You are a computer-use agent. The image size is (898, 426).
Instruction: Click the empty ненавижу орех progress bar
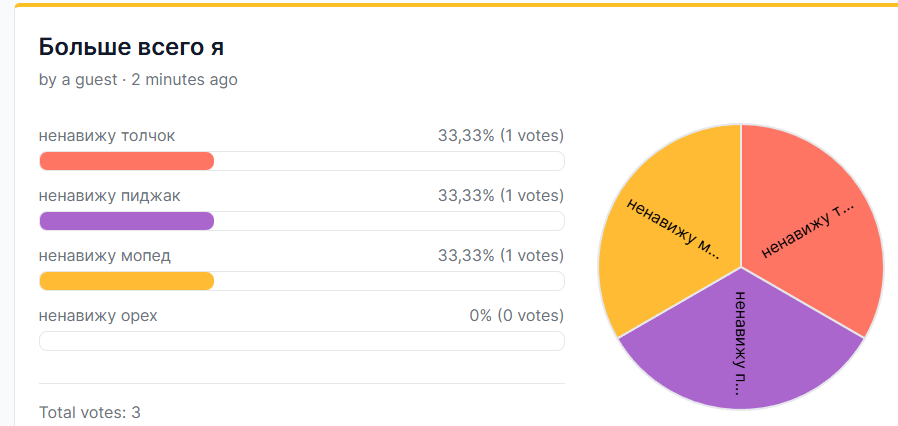pos(302,341)
